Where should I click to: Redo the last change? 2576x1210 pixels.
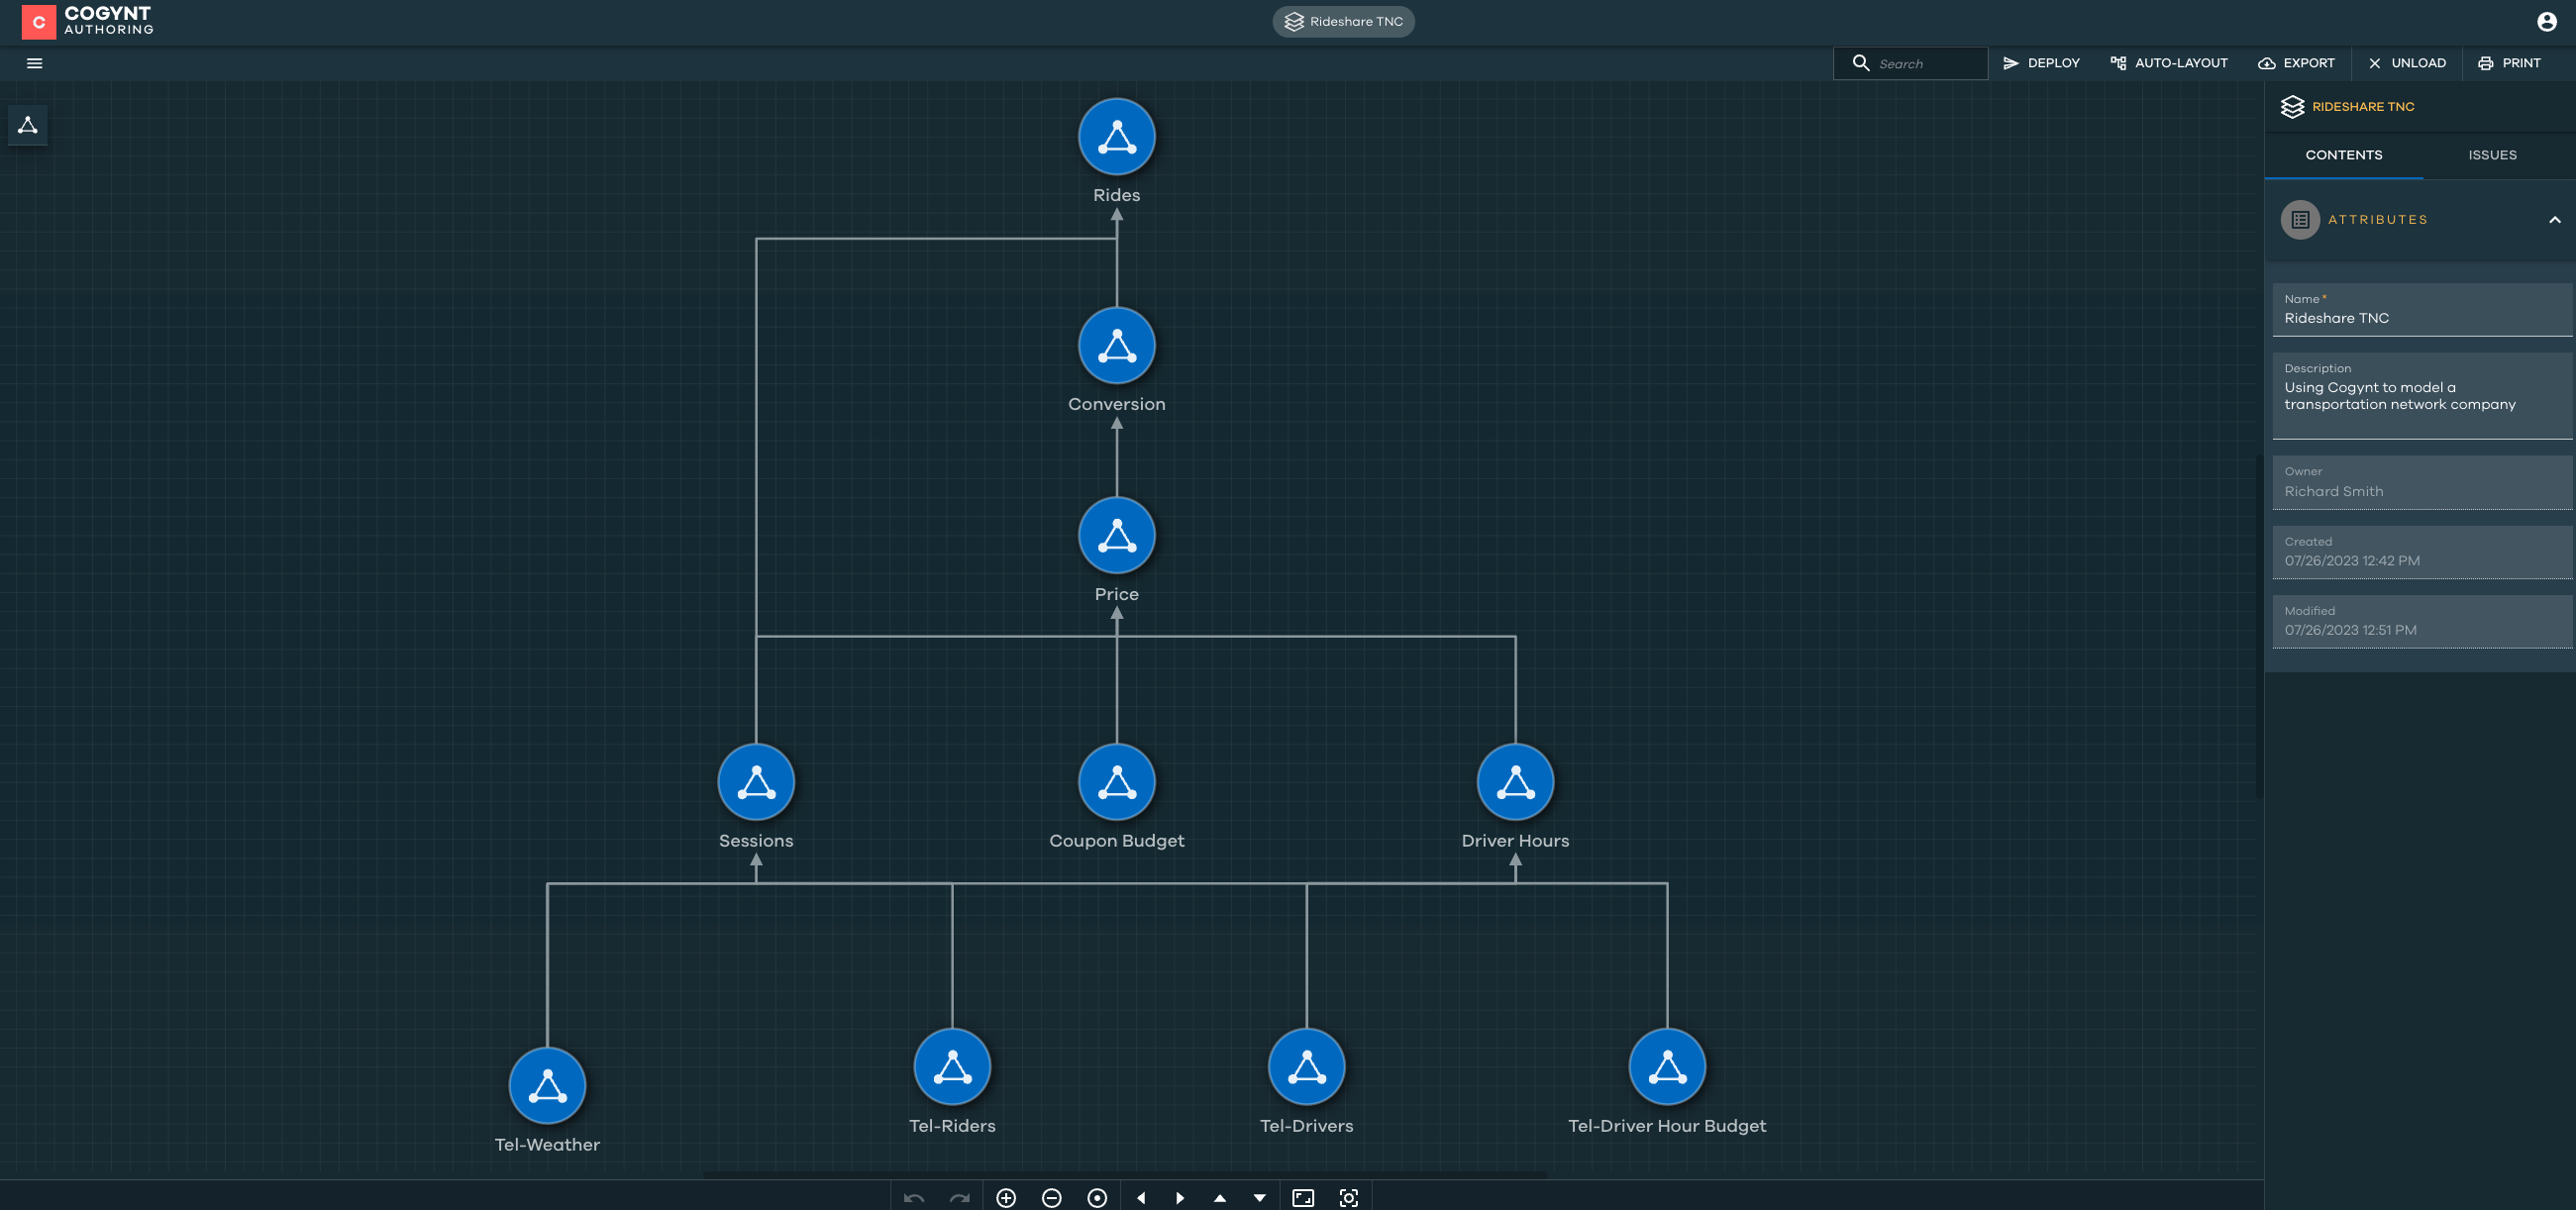pos(958,1197)
